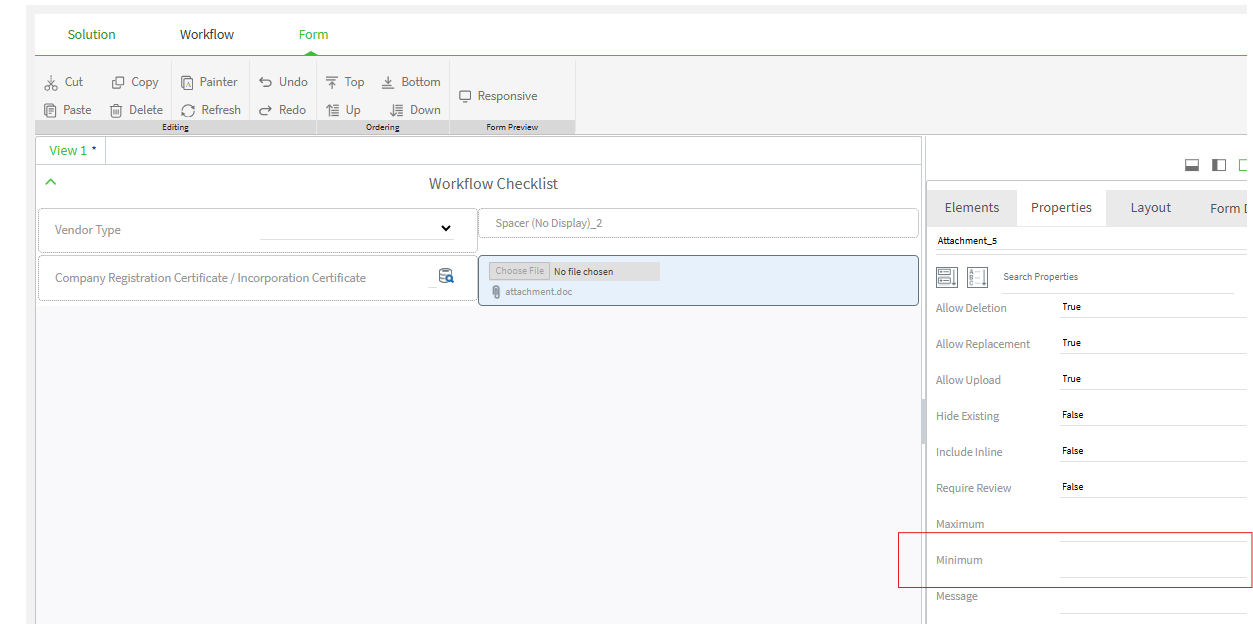Select the Spacer (No Display)_2 element
This screenshot has width=1253, height=624.
[698, 223]
